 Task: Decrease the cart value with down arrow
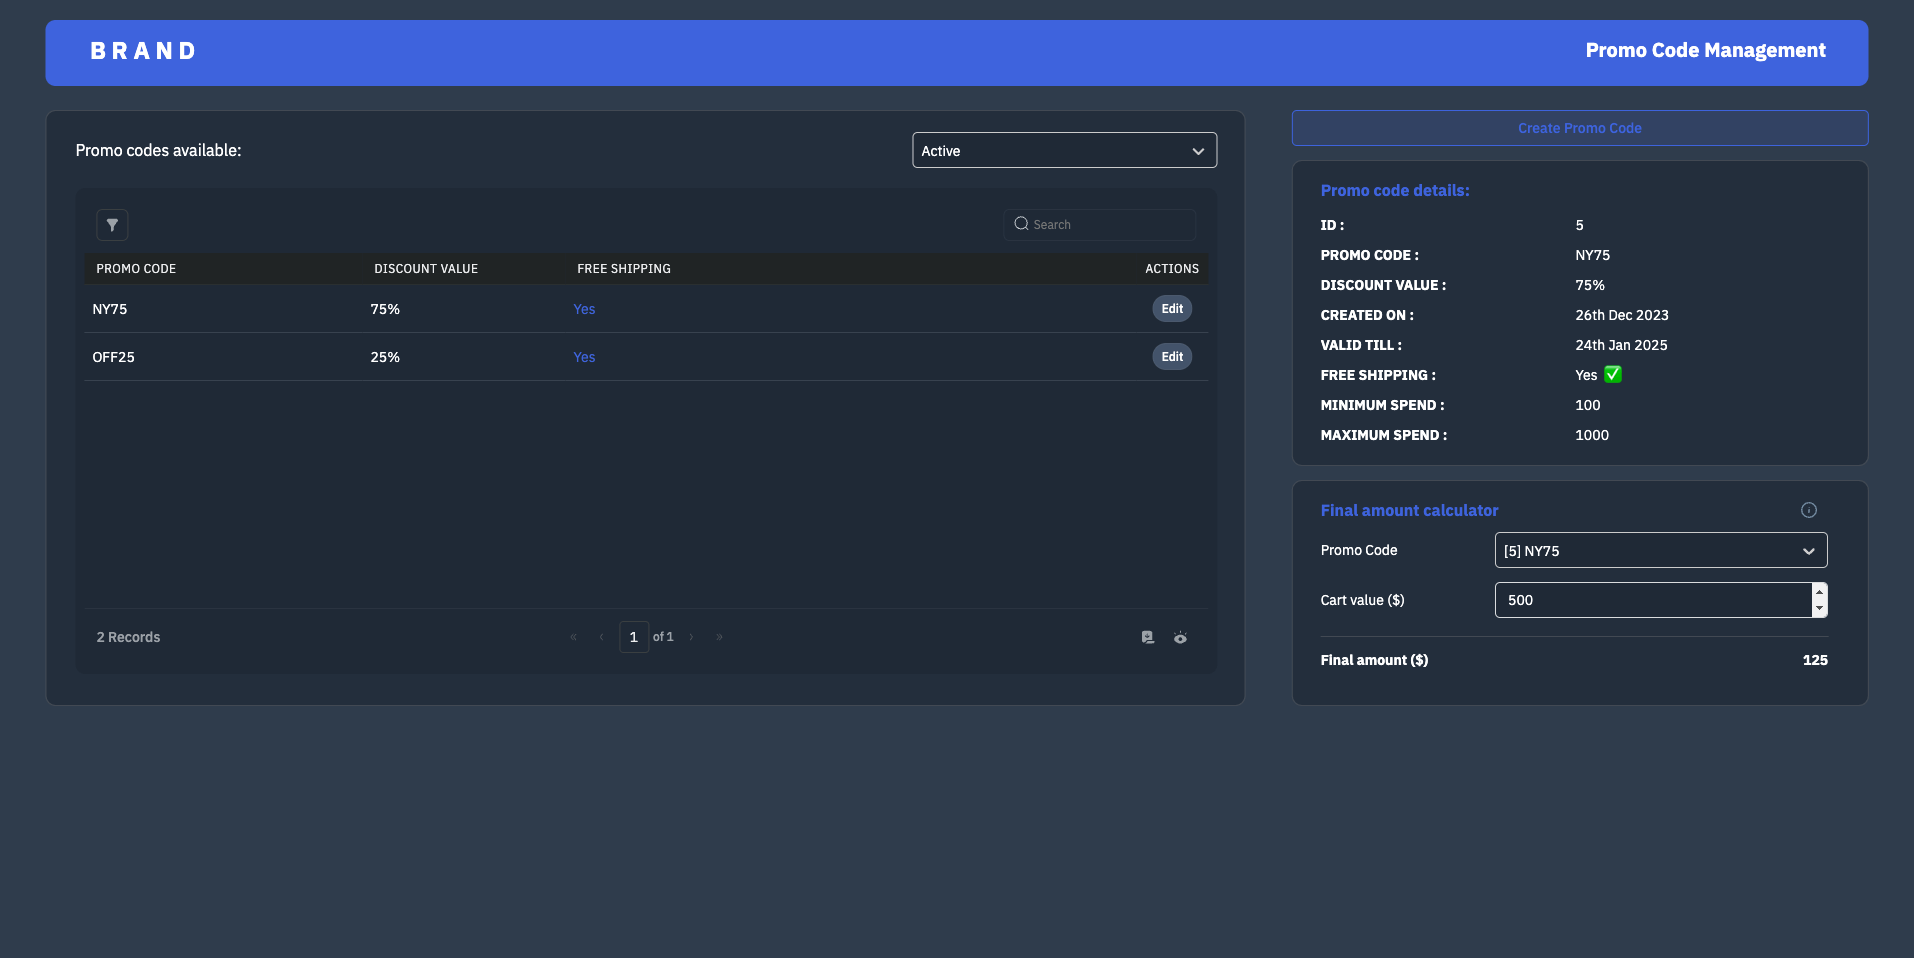click(x=1819, y=608)
